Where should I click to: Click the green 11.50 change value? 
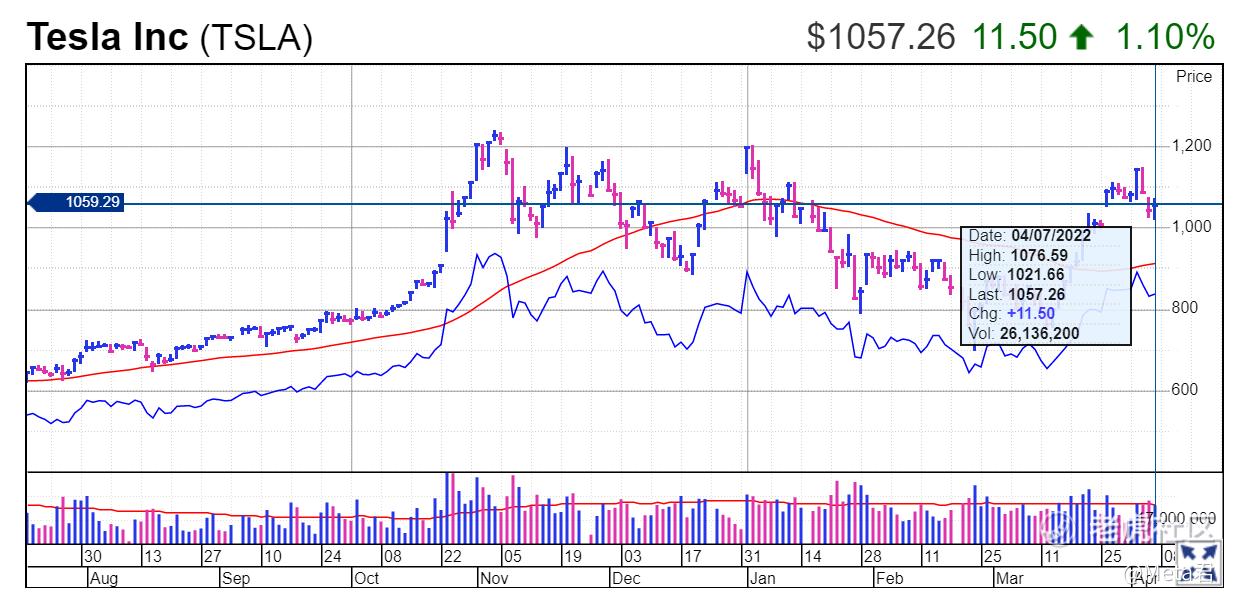[1014, 37]
